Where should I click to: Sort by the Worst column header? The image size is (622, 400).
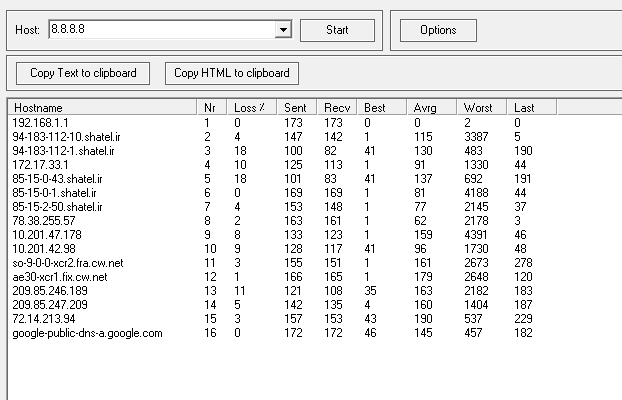[x=482, y=107]
